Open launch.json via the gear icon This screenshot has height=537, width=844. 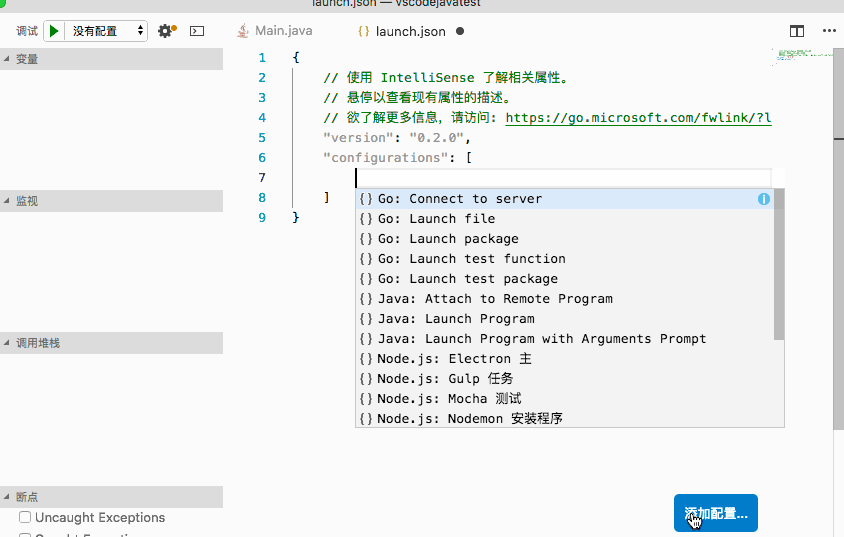166,31
